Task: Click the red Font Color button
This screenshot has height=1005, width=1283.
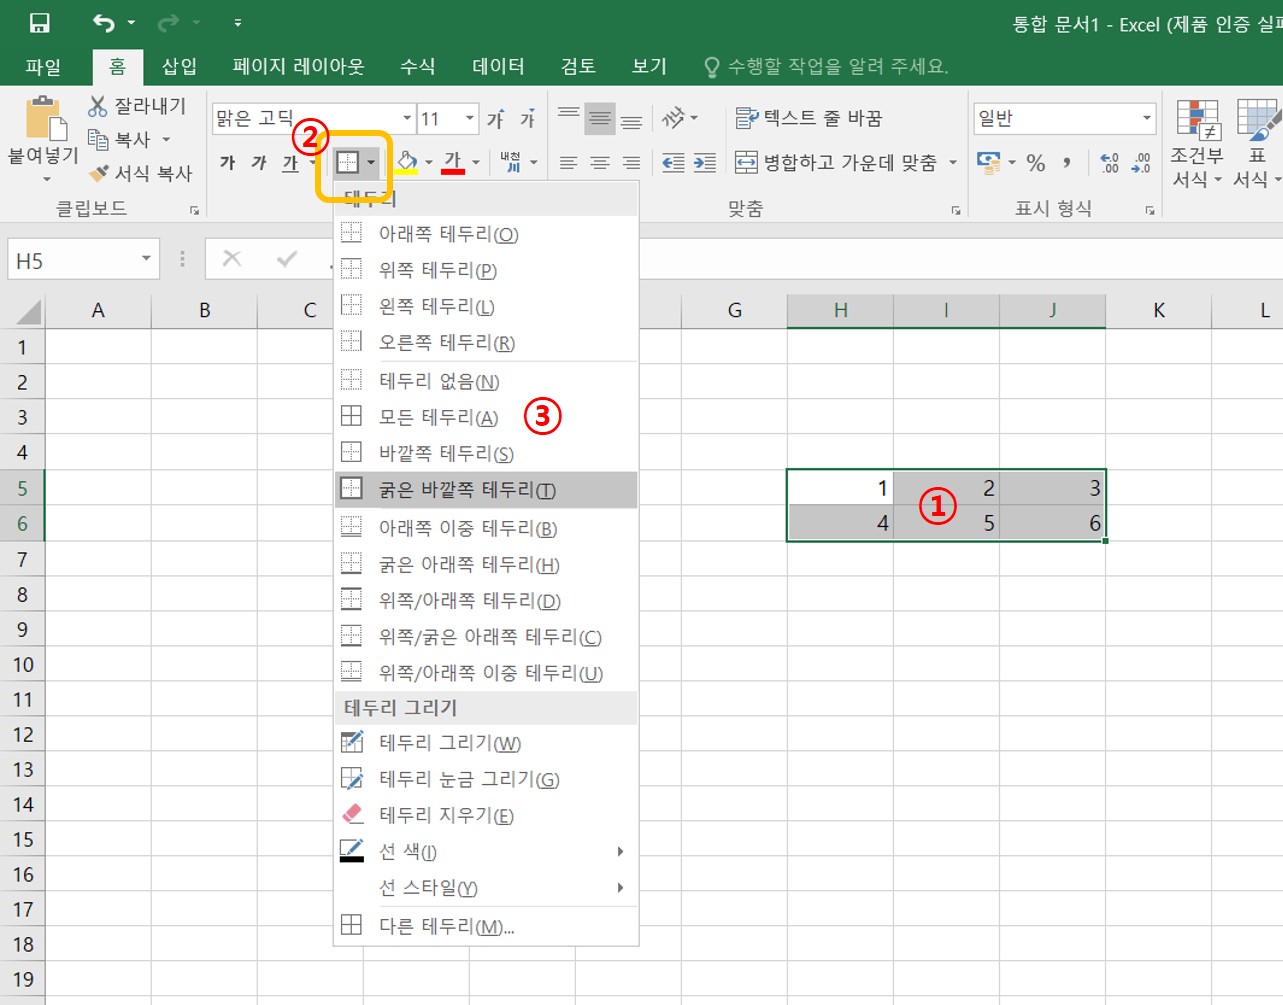Action: tap(453, 162)
